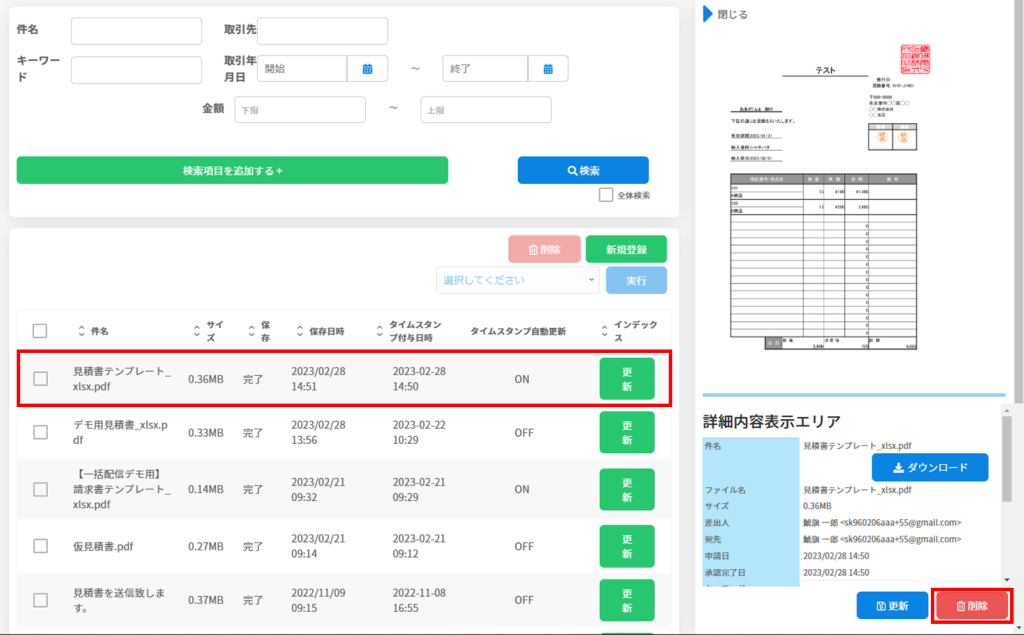The width and height of the screenshot is (1024, 635).
Task: Click the 0.33MB size cell
Action: [206, 432]
